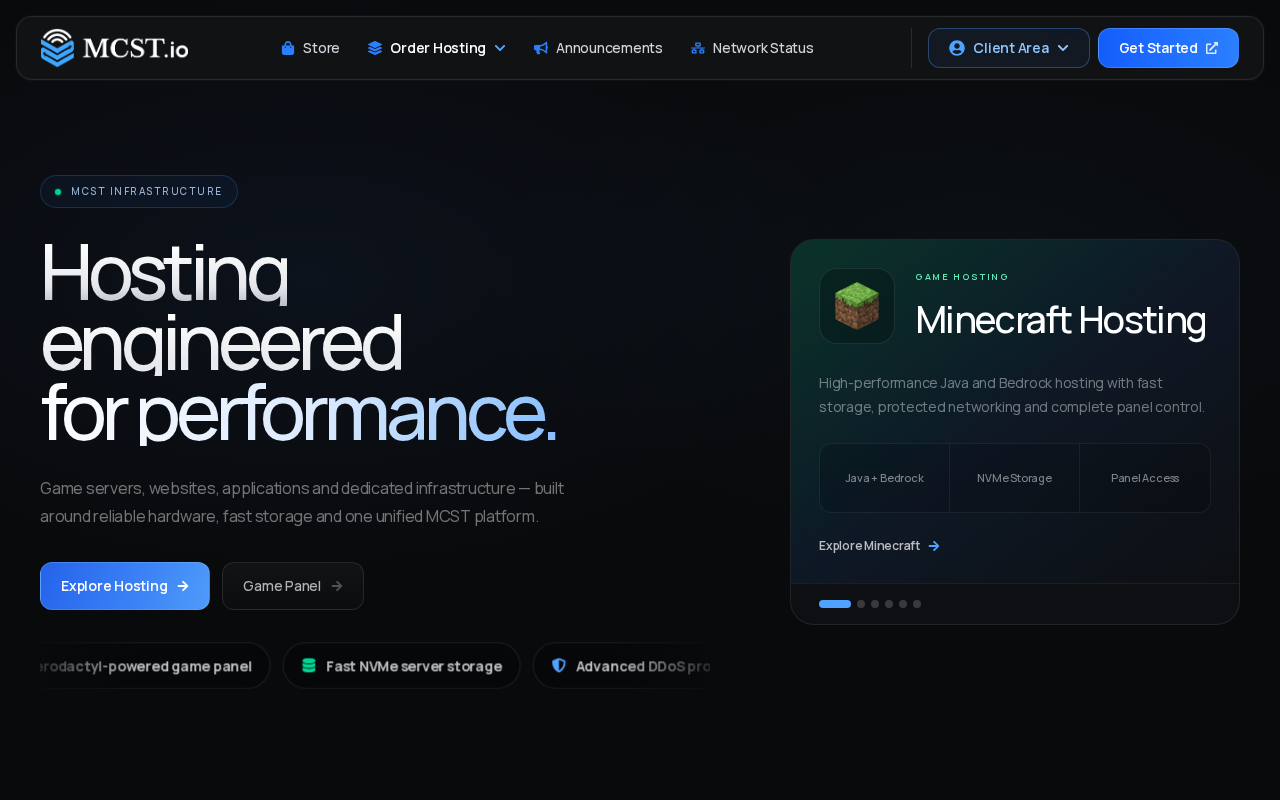Switch to the fifth carousel slide dot

pyautogui.click(x=903, y=604)
